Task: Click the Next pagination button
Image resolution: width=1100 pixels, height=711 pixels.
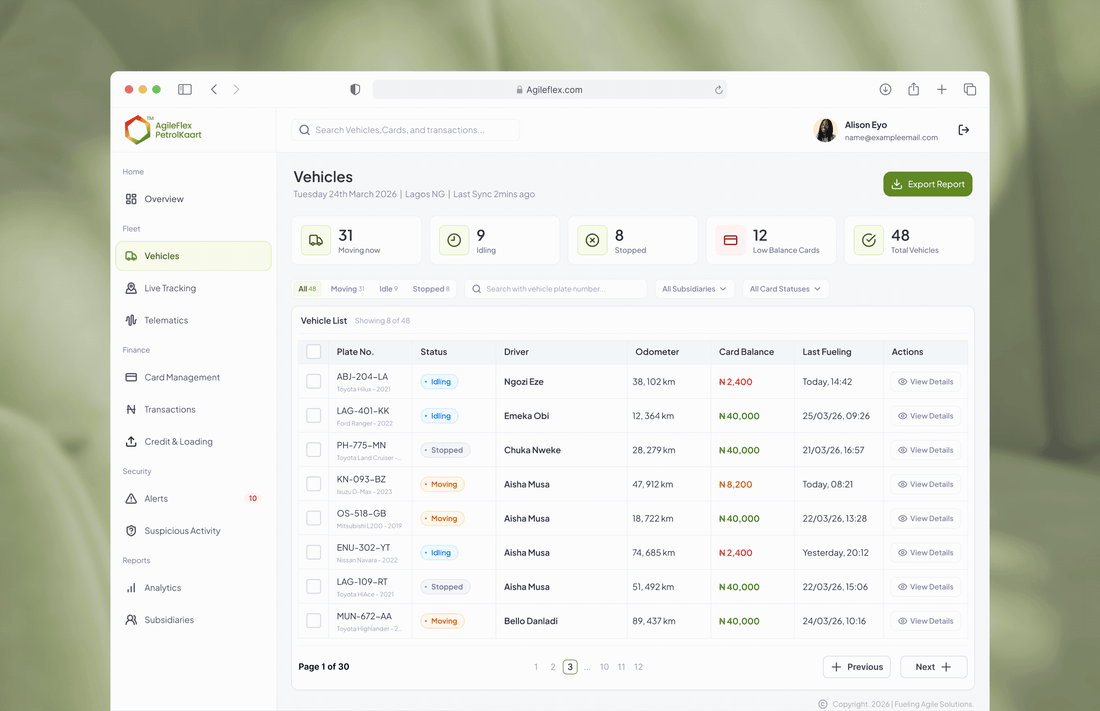Action: 933,667
